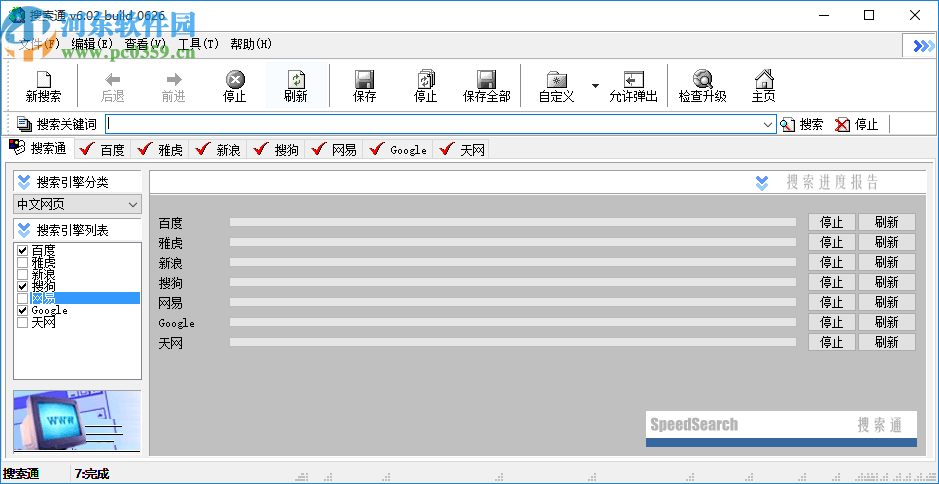Screen dimensions: 939x484
Task: Check the 天网 checkbox in engine list
Action: (x=22, y=323)
